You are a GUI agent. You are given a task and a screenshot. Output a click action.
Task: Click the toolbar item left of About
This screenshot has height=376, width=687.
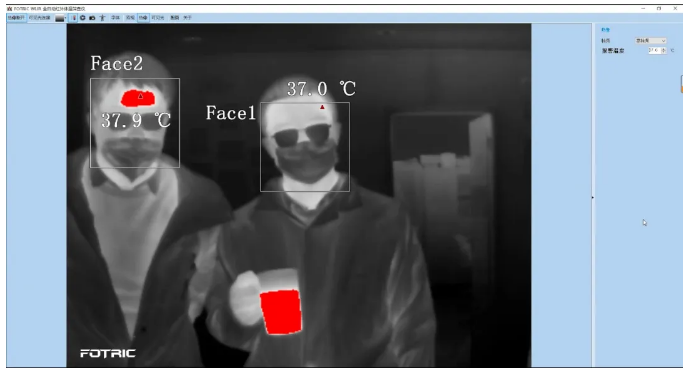tap(174, 18)
